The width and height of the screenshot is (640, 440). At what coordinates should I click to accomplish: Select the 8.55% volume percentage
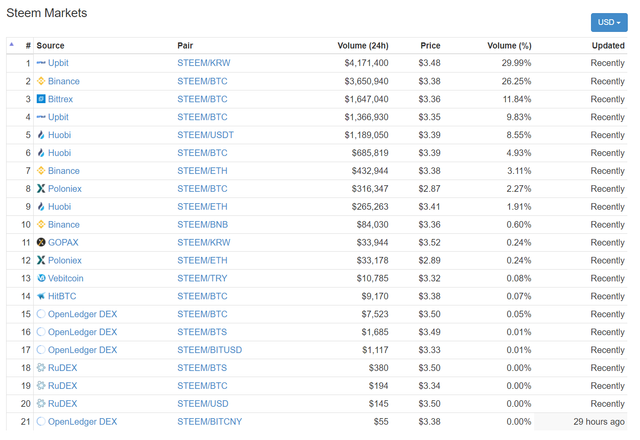519,135
